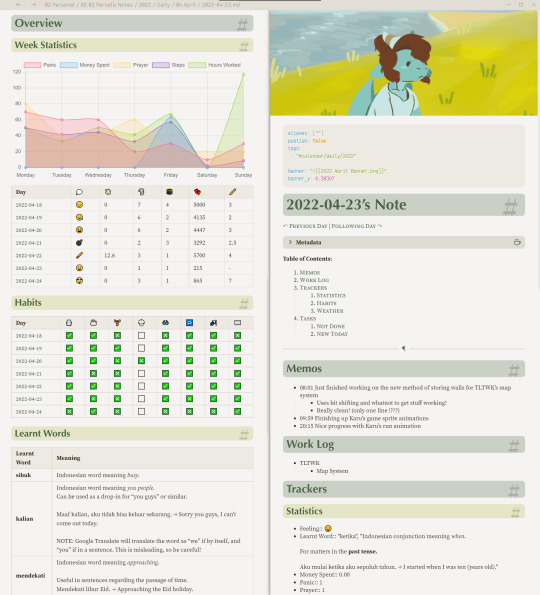Screen dimensions: 540x595
Task: Jump to Not Done in table of contents
Action: point(331,326)
